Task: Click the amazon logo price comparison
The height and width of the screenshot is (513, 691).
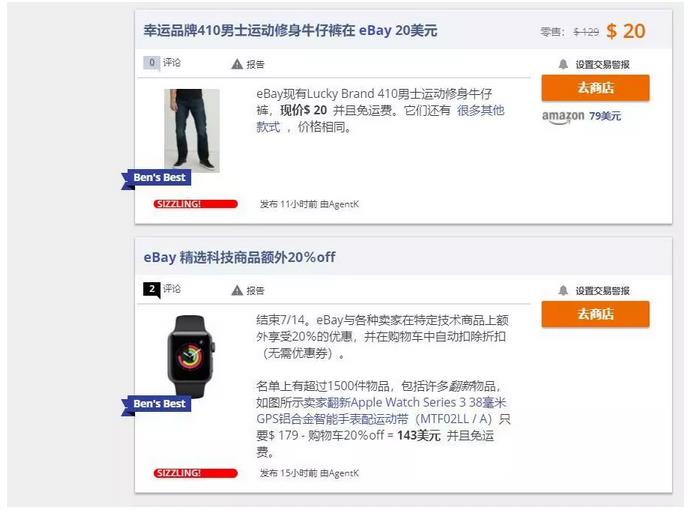Action: click(563, 117)
